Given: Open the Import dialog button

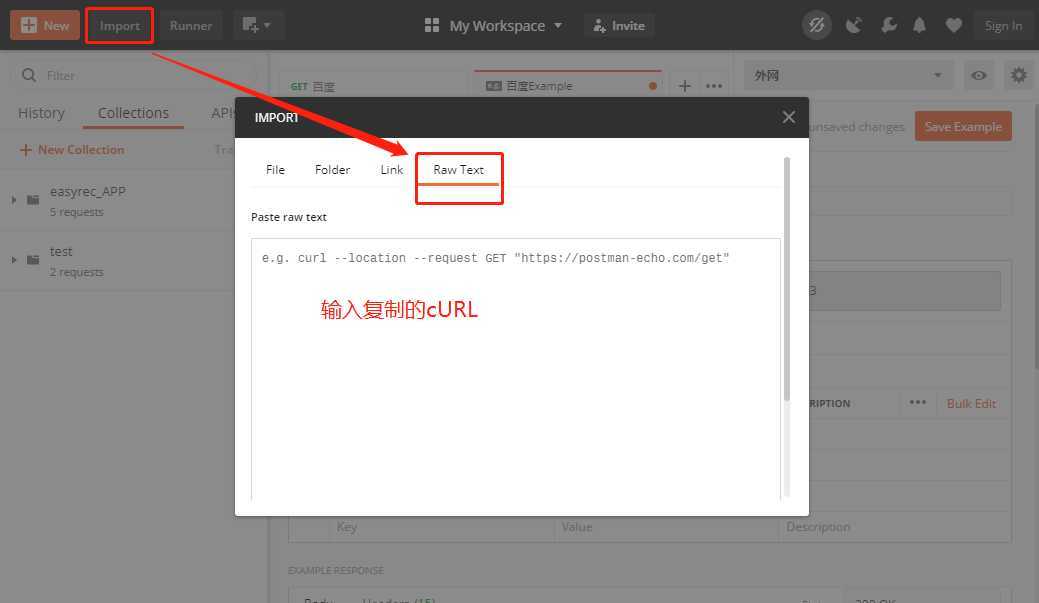Looking at the screenshot, I should [x=119, y=26].
